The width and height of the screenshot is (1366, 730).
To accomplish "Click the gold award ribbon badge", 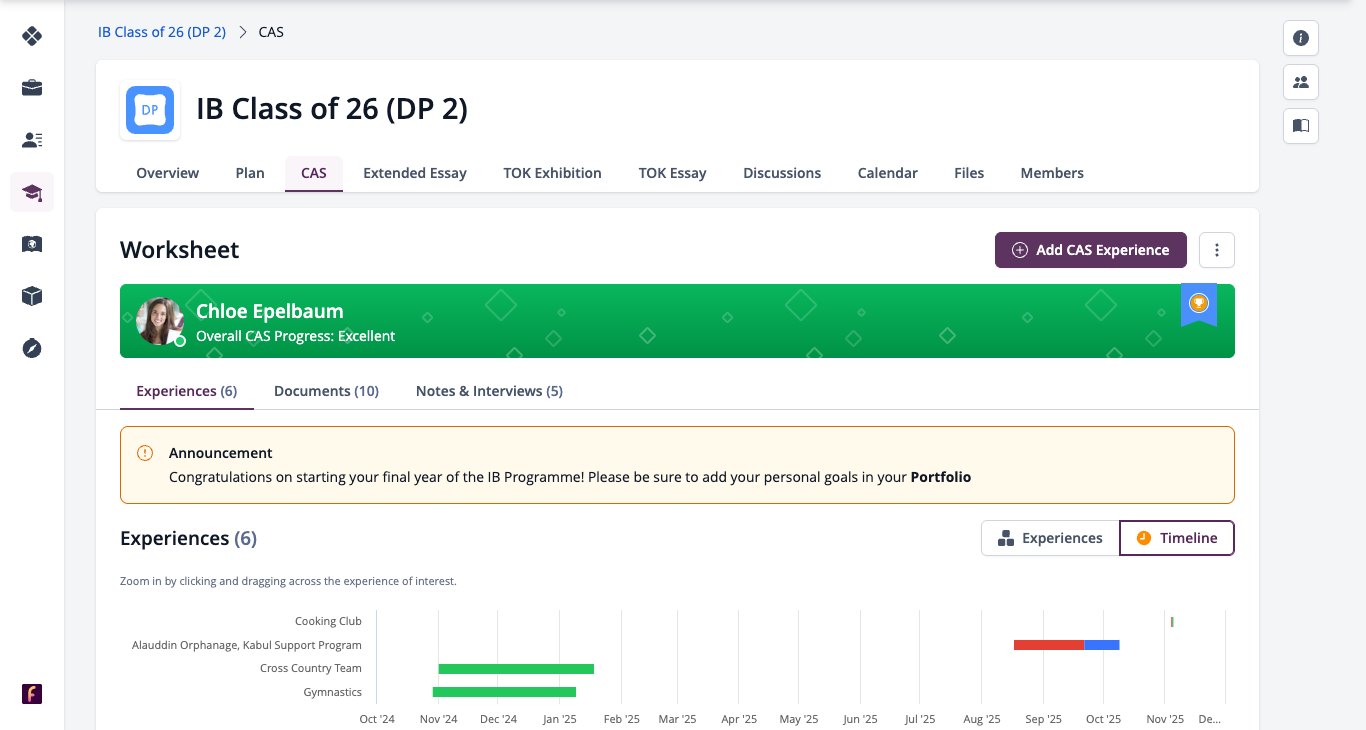I will (1199, 305).
